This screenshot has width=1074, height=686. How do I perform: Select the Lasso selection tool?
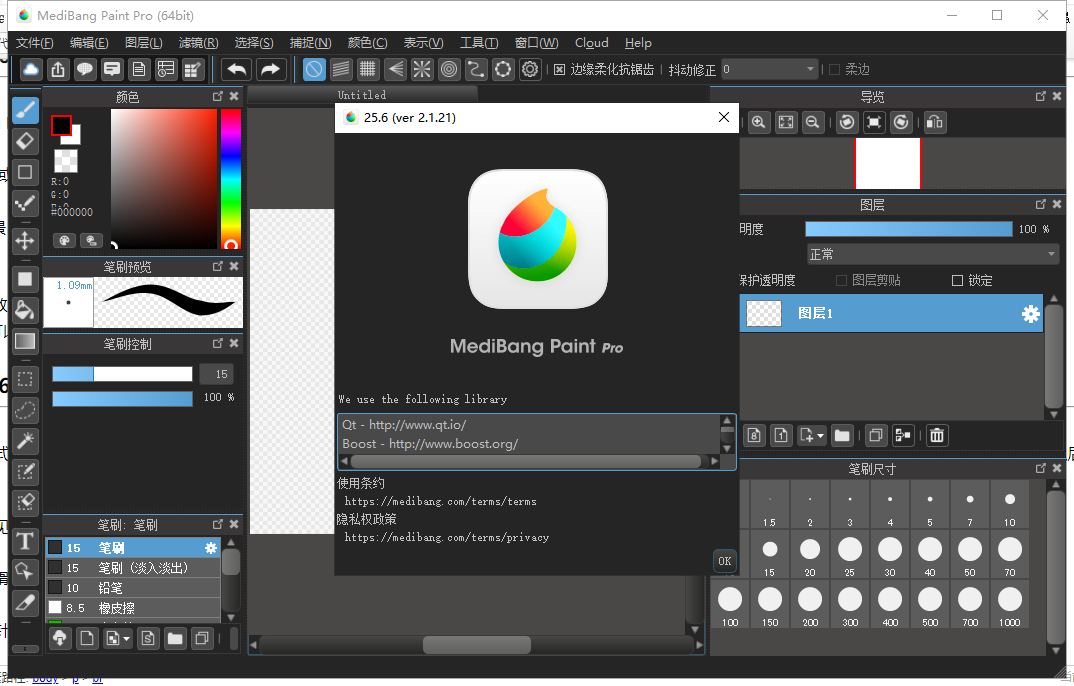click(25, 410)
